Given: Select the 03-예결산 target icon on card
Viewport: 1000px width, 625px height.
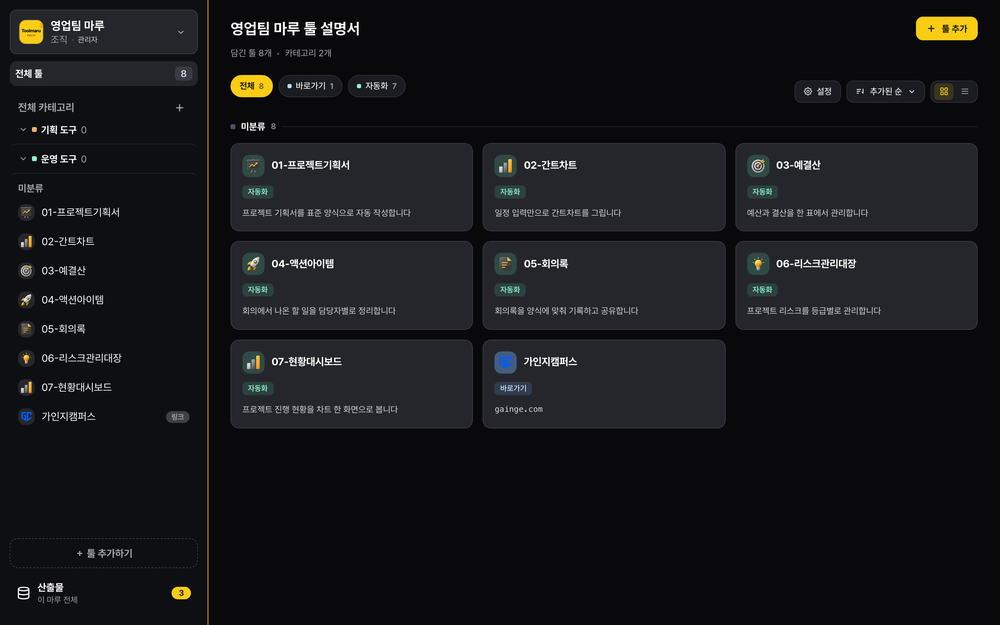Looking at the screenshot, I should (758, 166).
